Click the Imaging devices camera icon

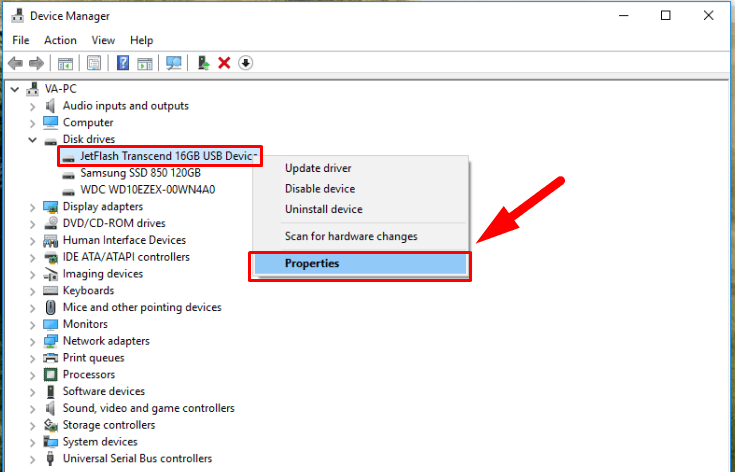[50, 274]
